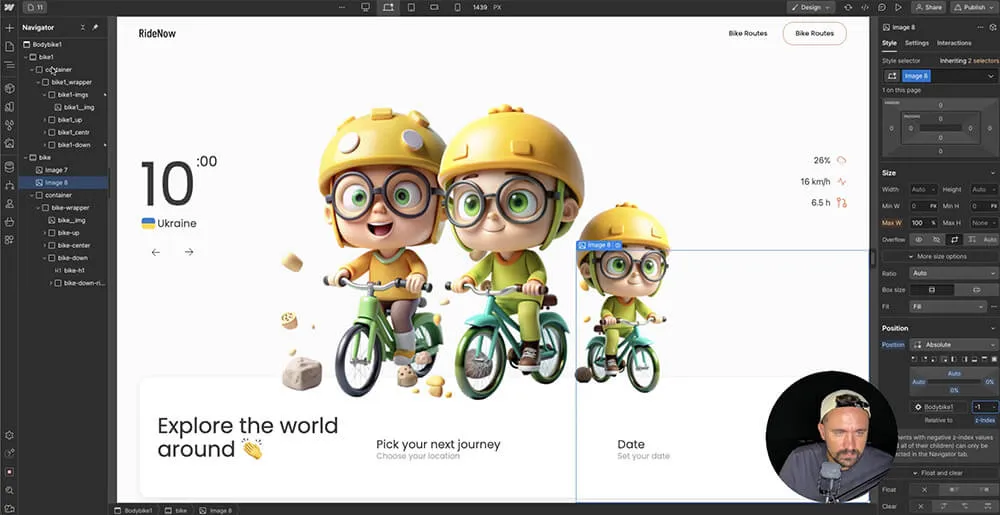Screen dimensions: 1000x515
Task: Open the site Settings gear icon
Action: [x=9, y=435]
